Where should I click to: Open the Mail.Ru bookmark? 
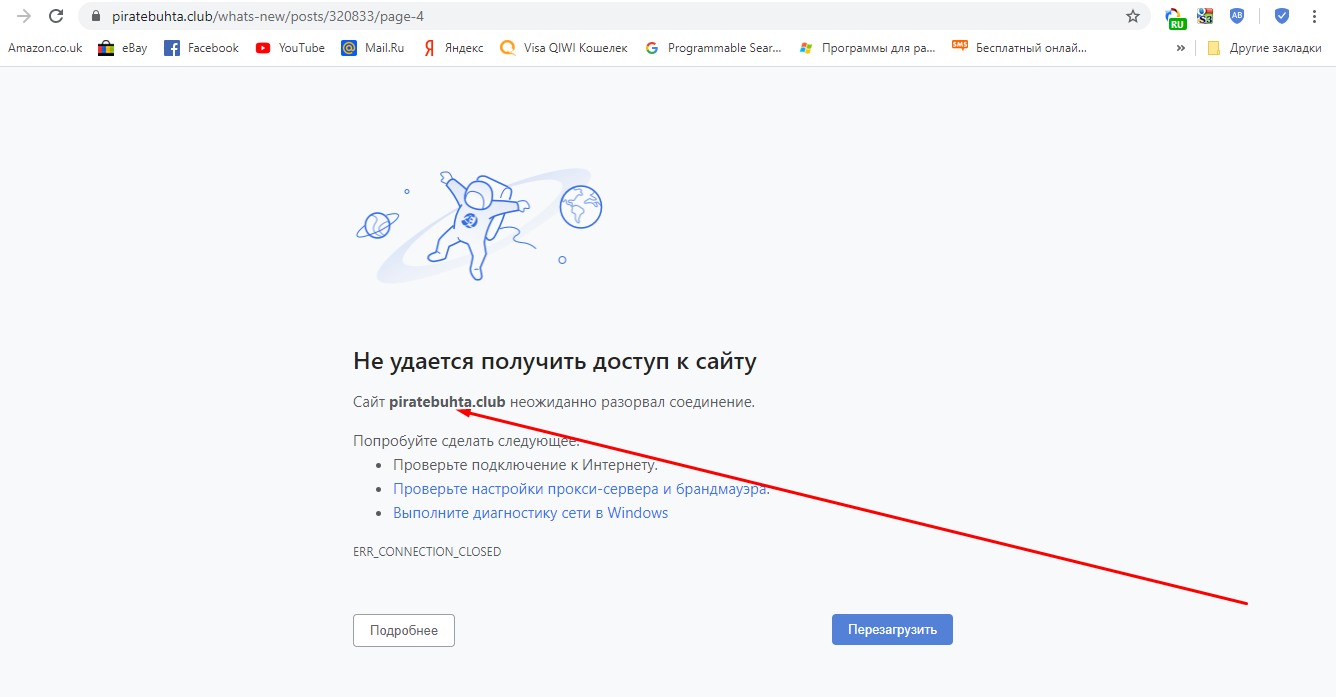coord(372,47)
